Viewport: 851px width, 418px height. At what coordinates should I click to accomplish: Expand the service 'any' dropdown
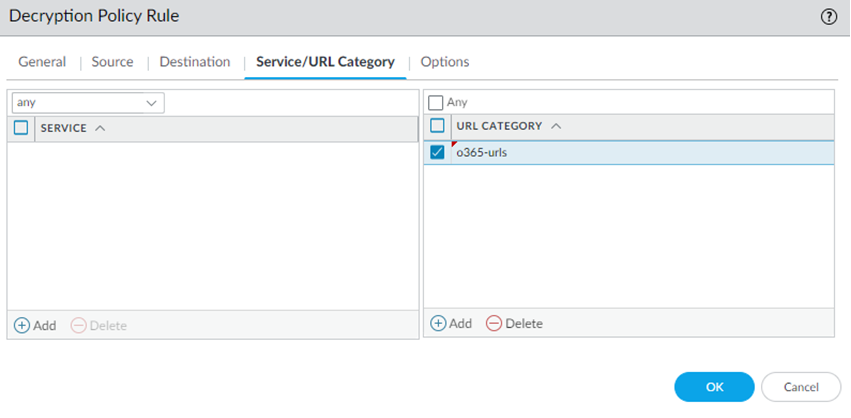(x=152, y=102)
